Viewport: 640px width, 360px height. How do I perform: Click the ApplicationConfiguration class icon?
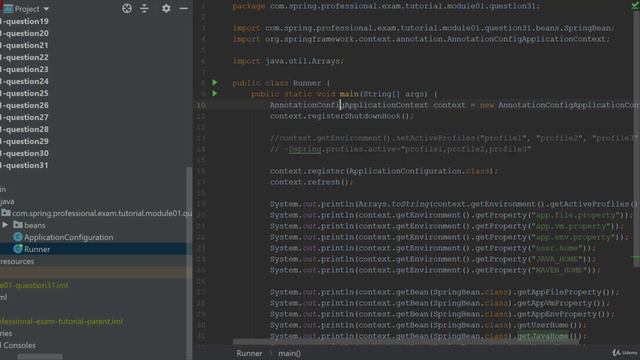(18, 237)
